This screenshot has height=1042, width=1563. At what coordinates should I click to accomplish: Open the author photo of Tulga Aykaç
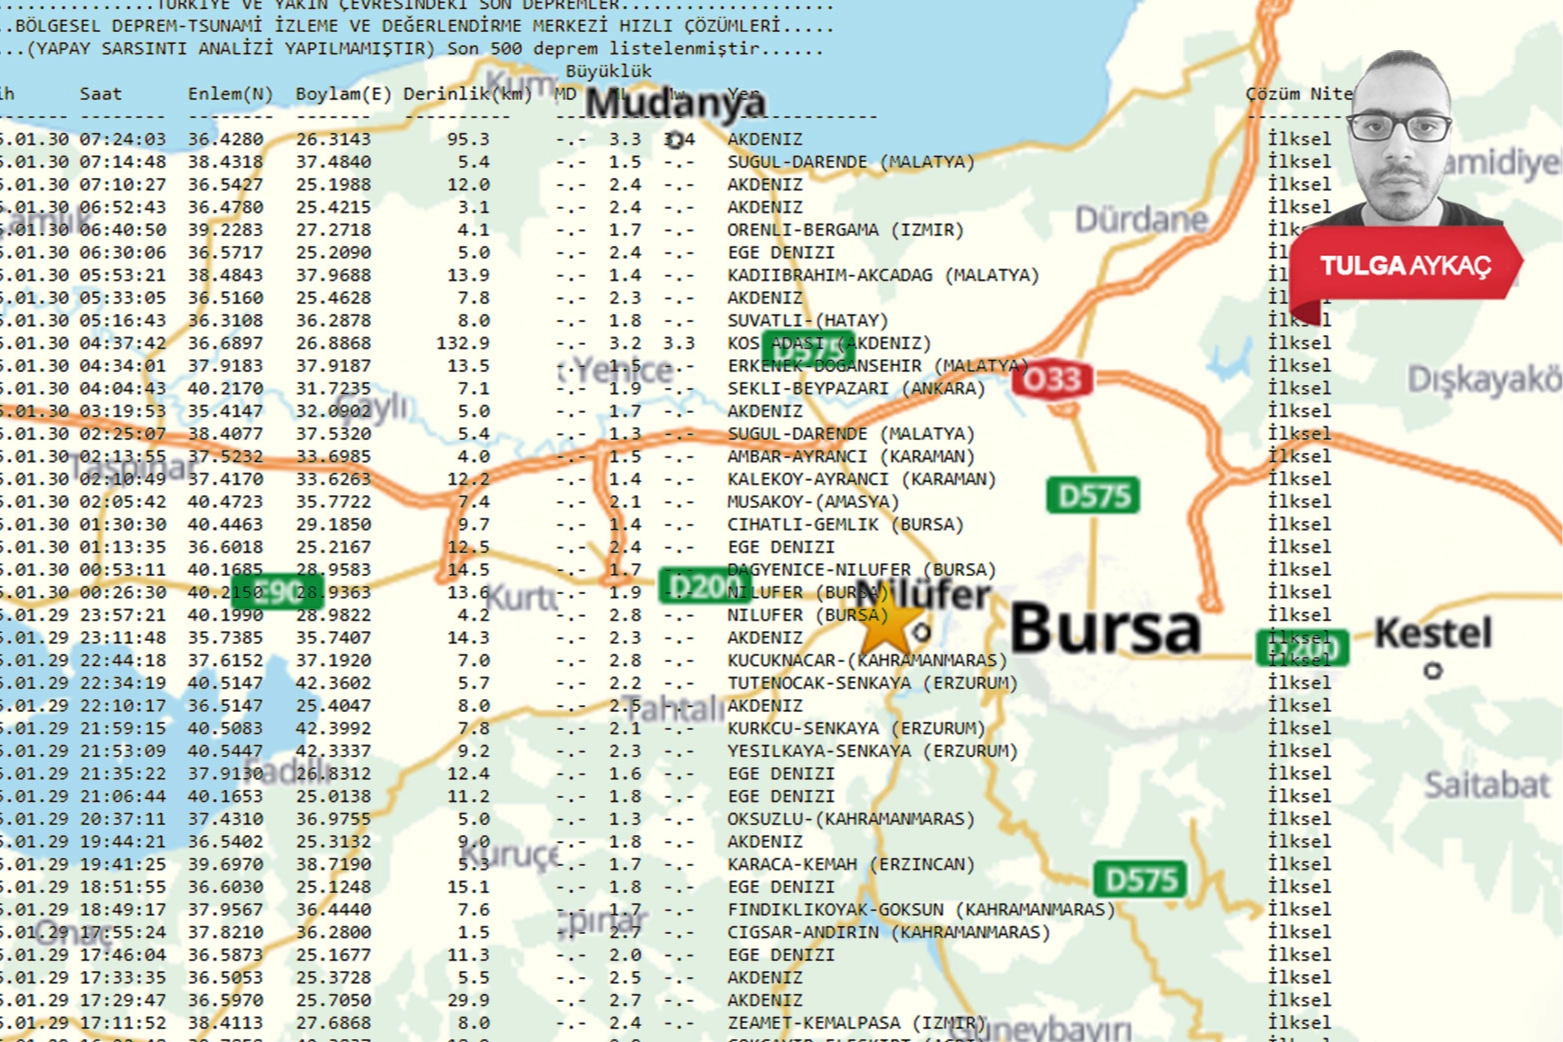point(1400,140)
